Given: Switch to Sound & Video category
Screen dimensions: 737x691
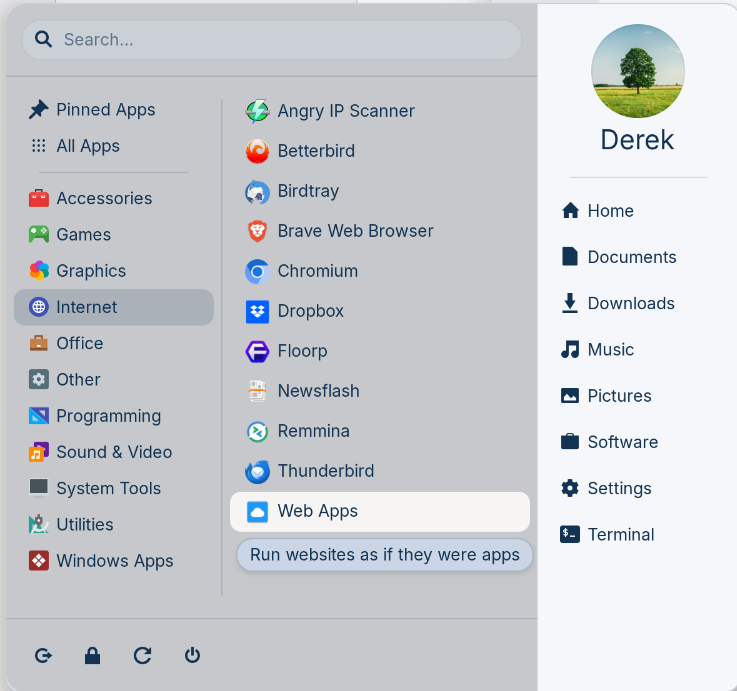Looking at the screenshot, I should point(113,452).
